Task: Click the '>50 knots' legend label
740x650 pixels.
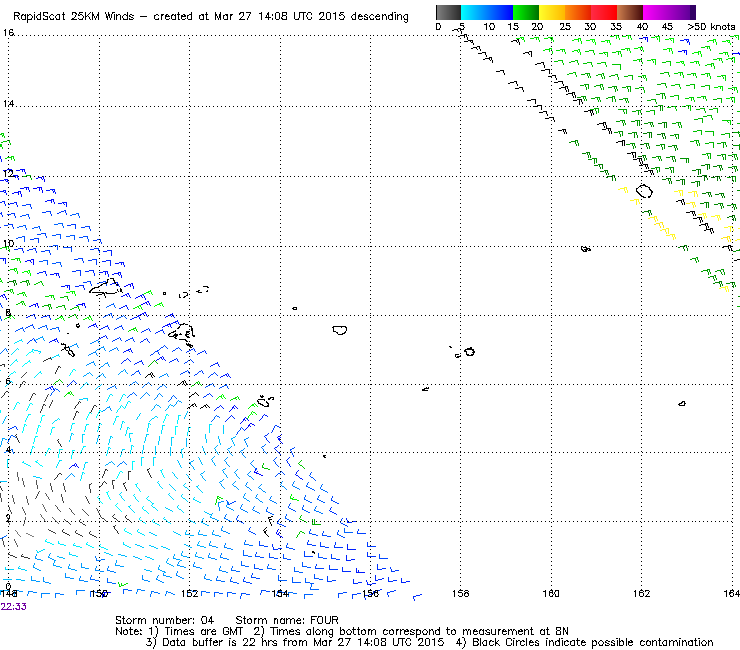Action: (711, 27)
